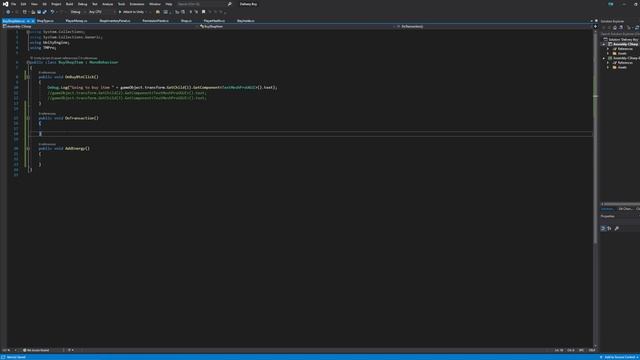Switch to the Solution Explorer bottom tab
The width and height of the screenshot is (640, 360).
tap(607, 209)
